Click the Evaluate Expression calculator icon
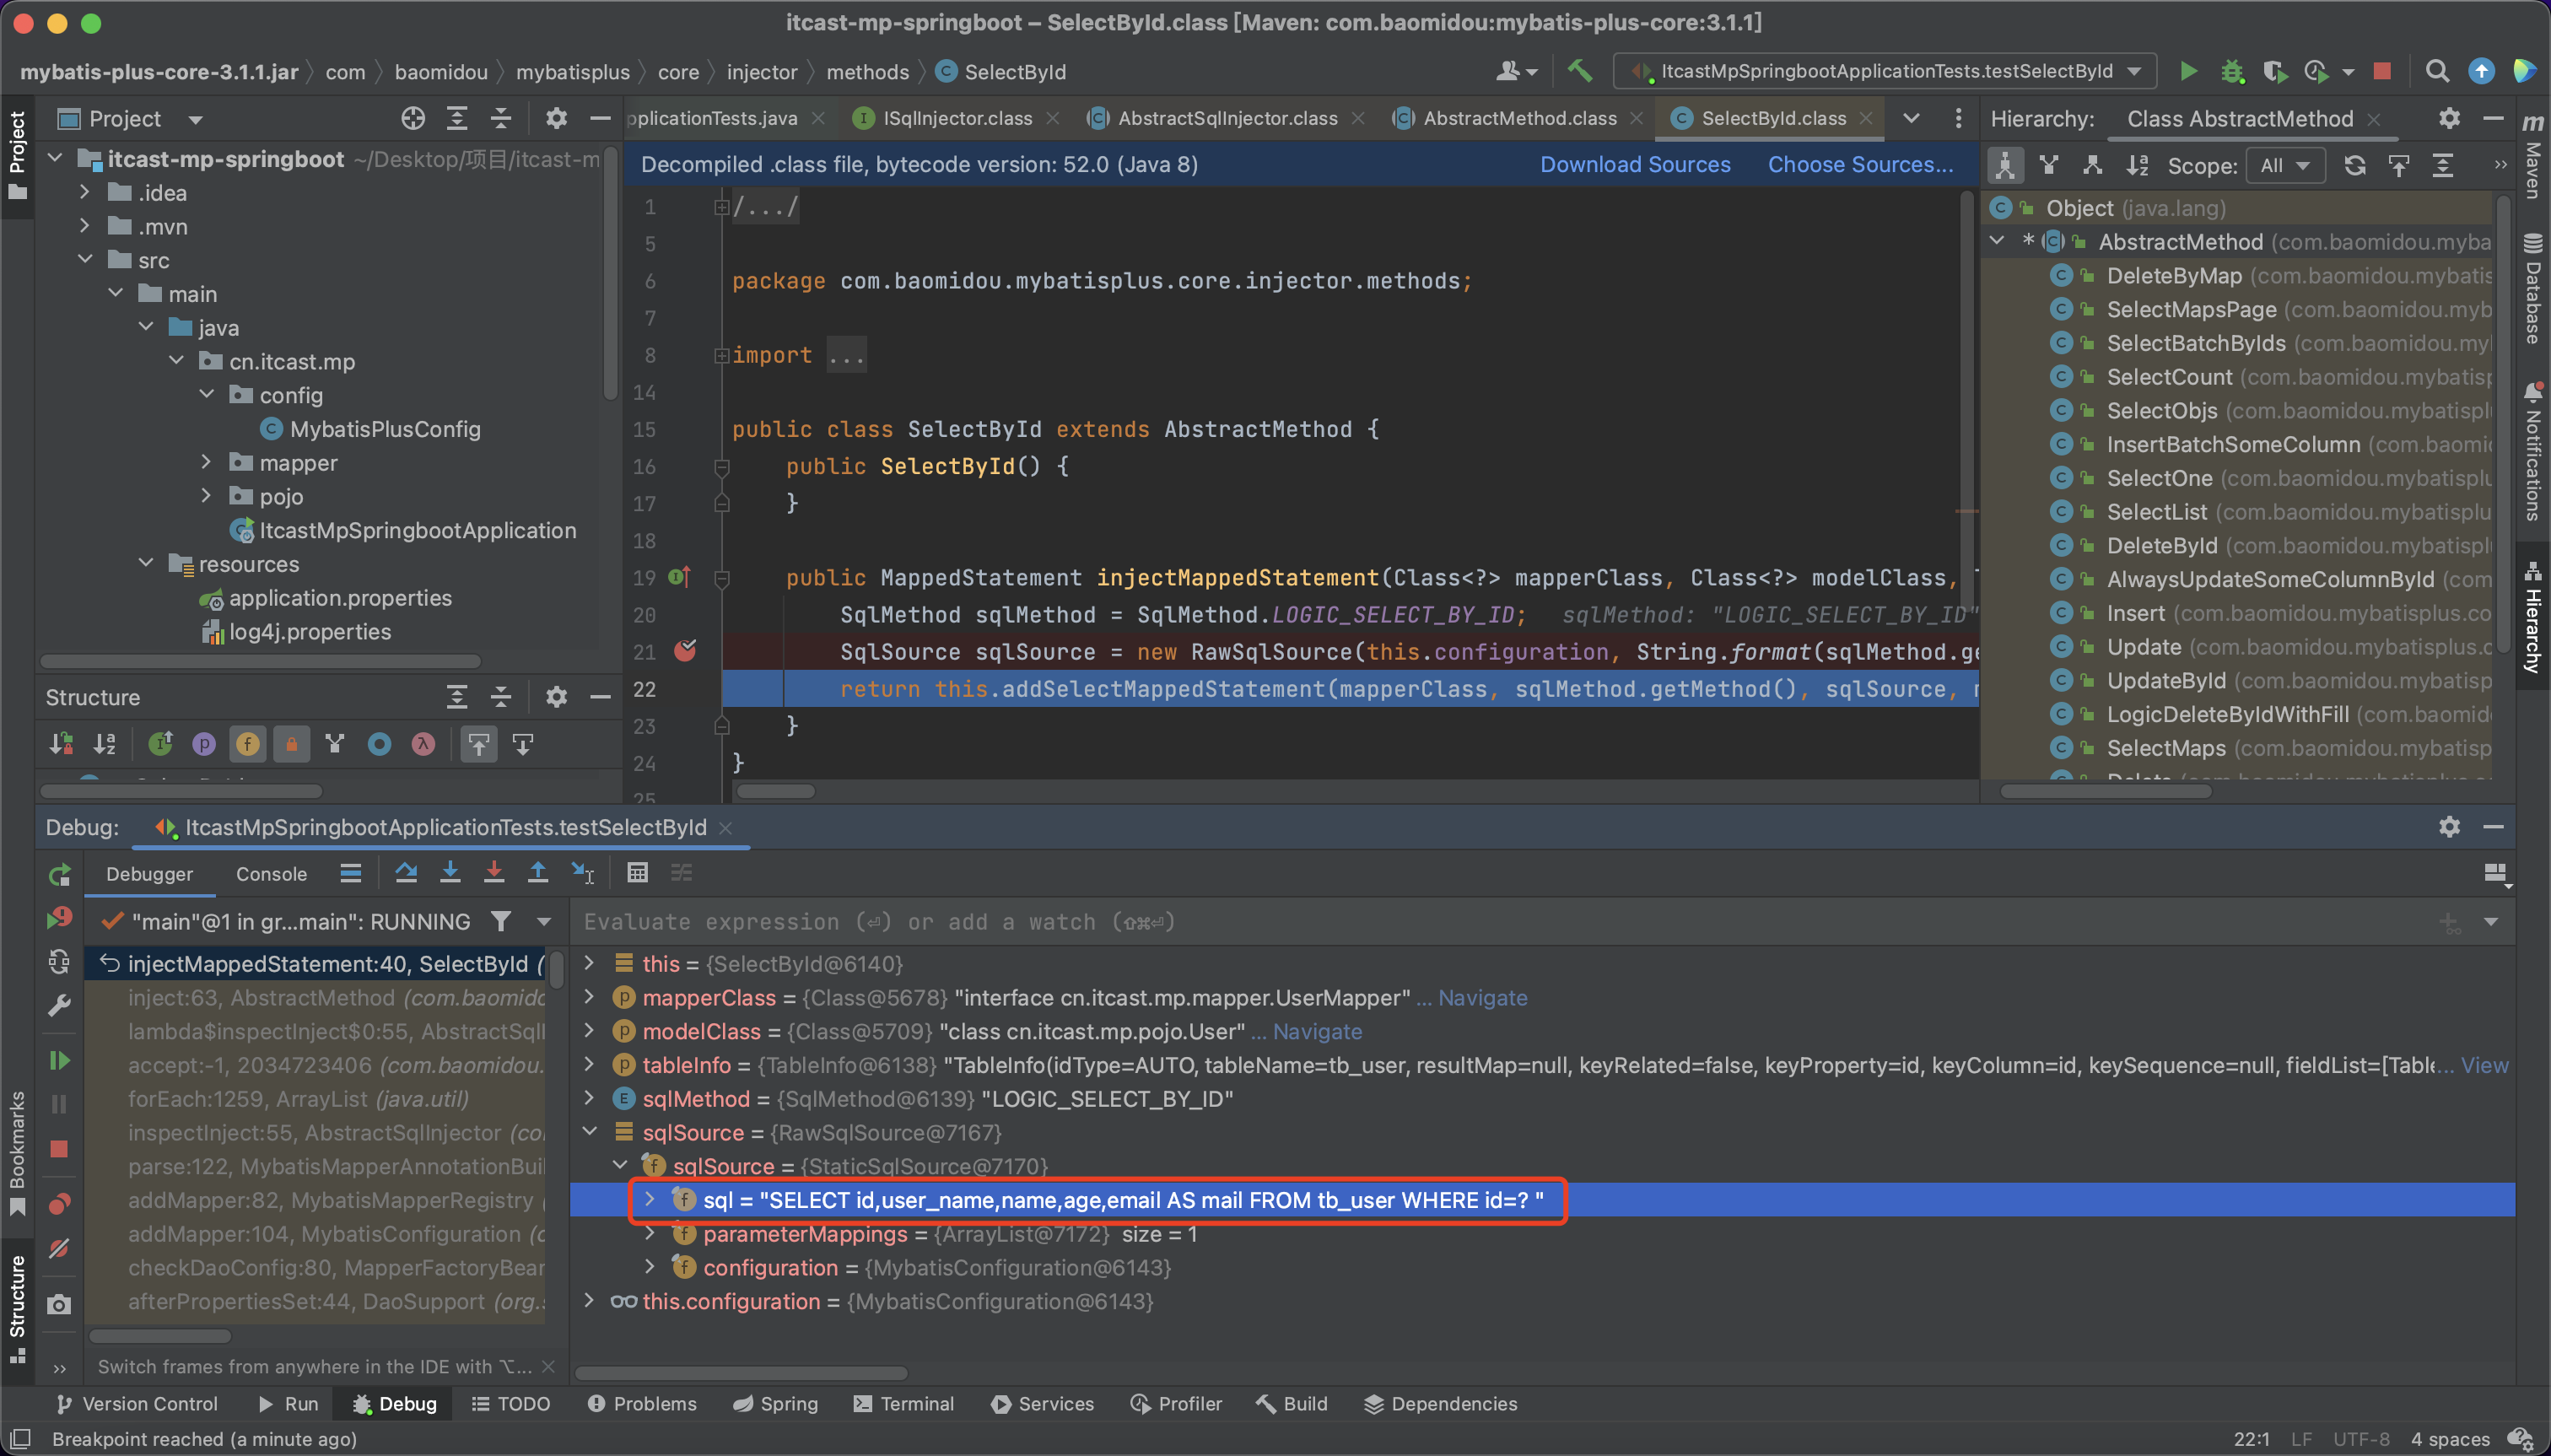Viewport: 2551px width, 1456px height. 637,873
